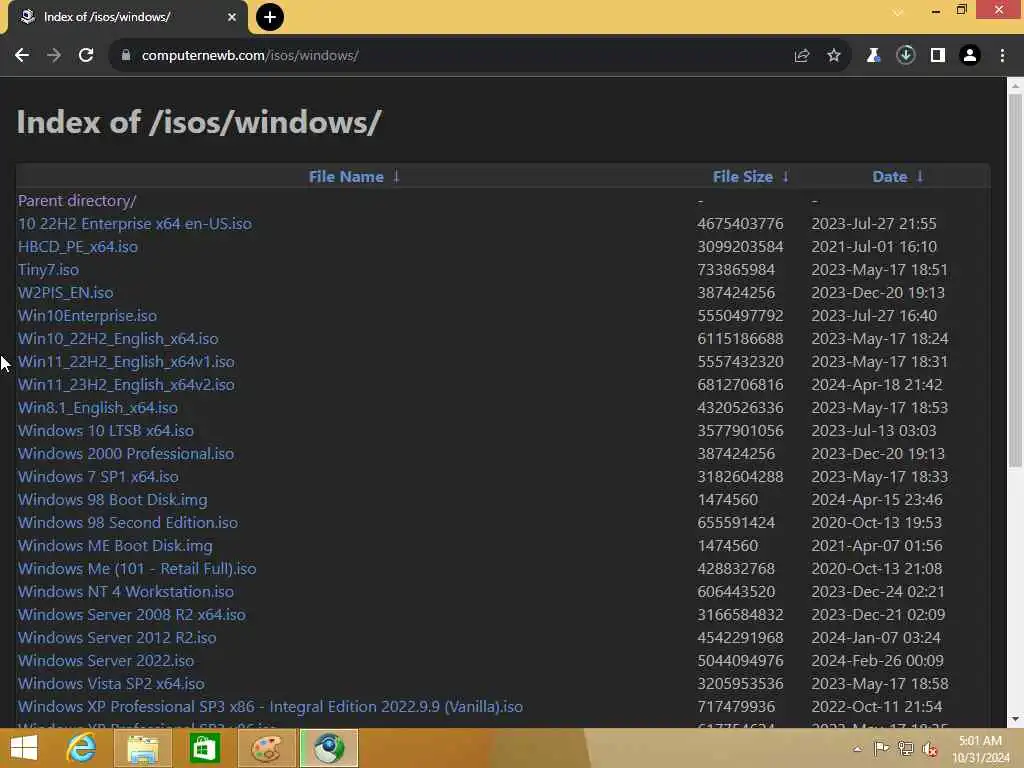1024x768 pixels.
Task: Download Win11_22H2_English_x64v1.iso
Action: point(126,361)
